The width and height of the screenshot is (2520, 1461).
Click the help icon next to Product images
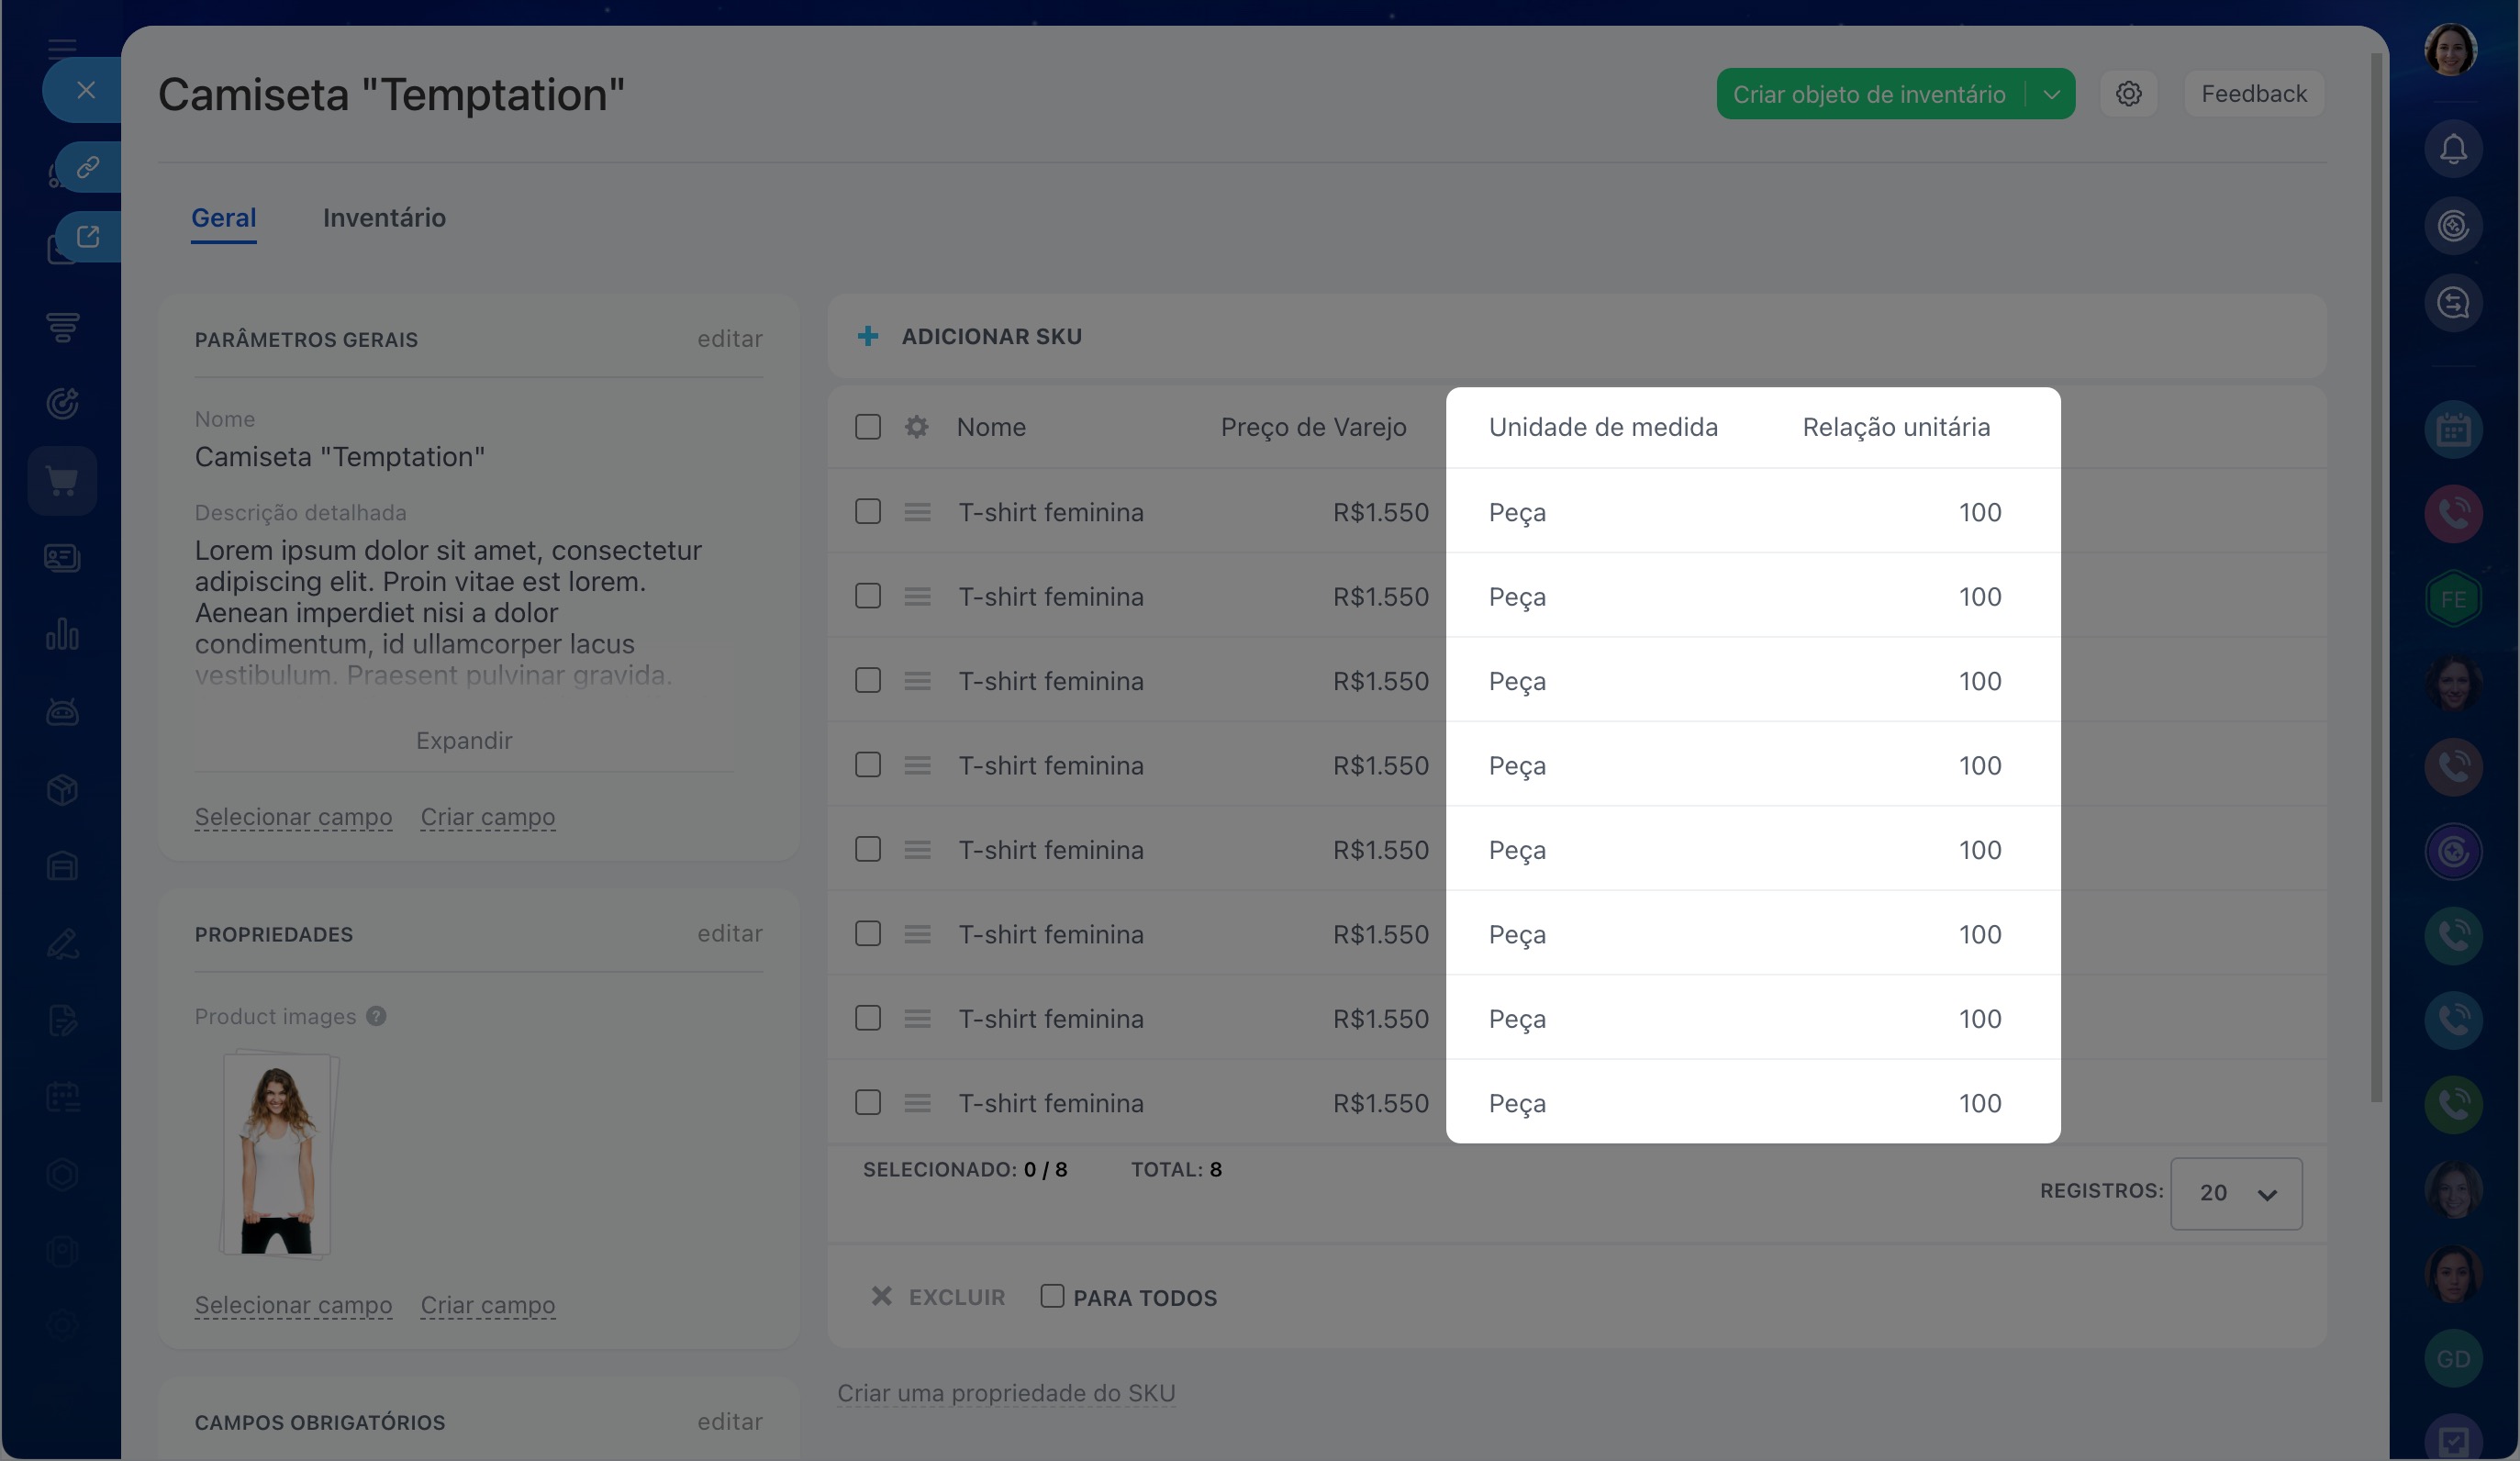(x=376, y=1016)
